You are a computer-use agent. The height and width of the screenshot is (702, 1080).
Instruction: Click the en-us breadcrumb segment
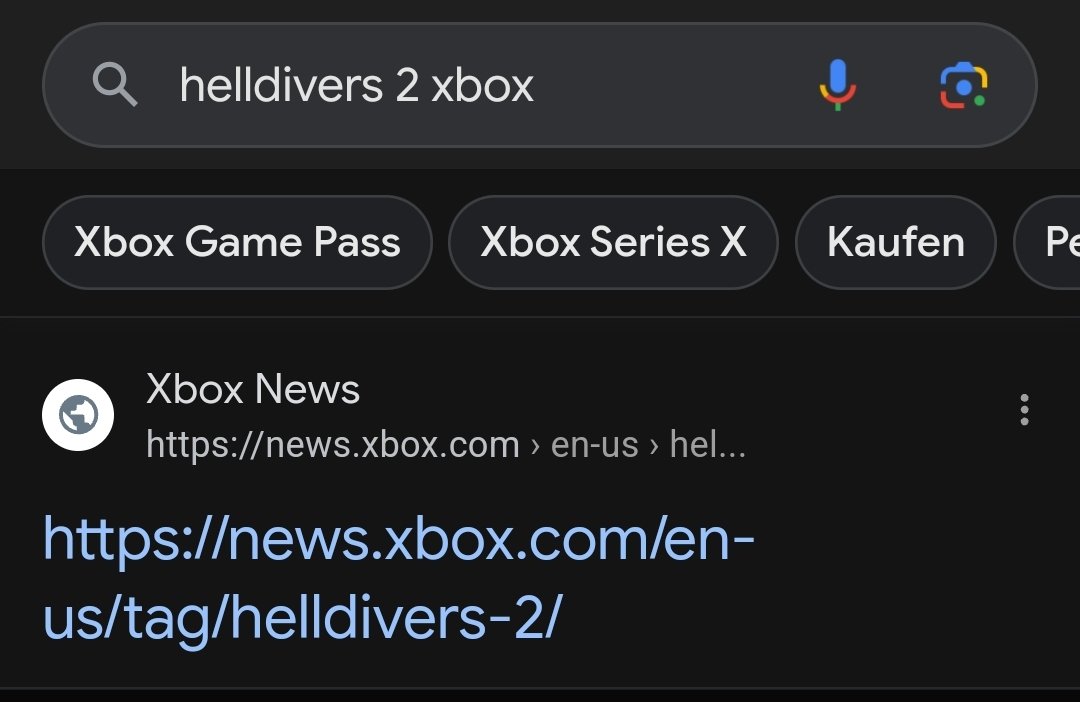click(594, 444)
